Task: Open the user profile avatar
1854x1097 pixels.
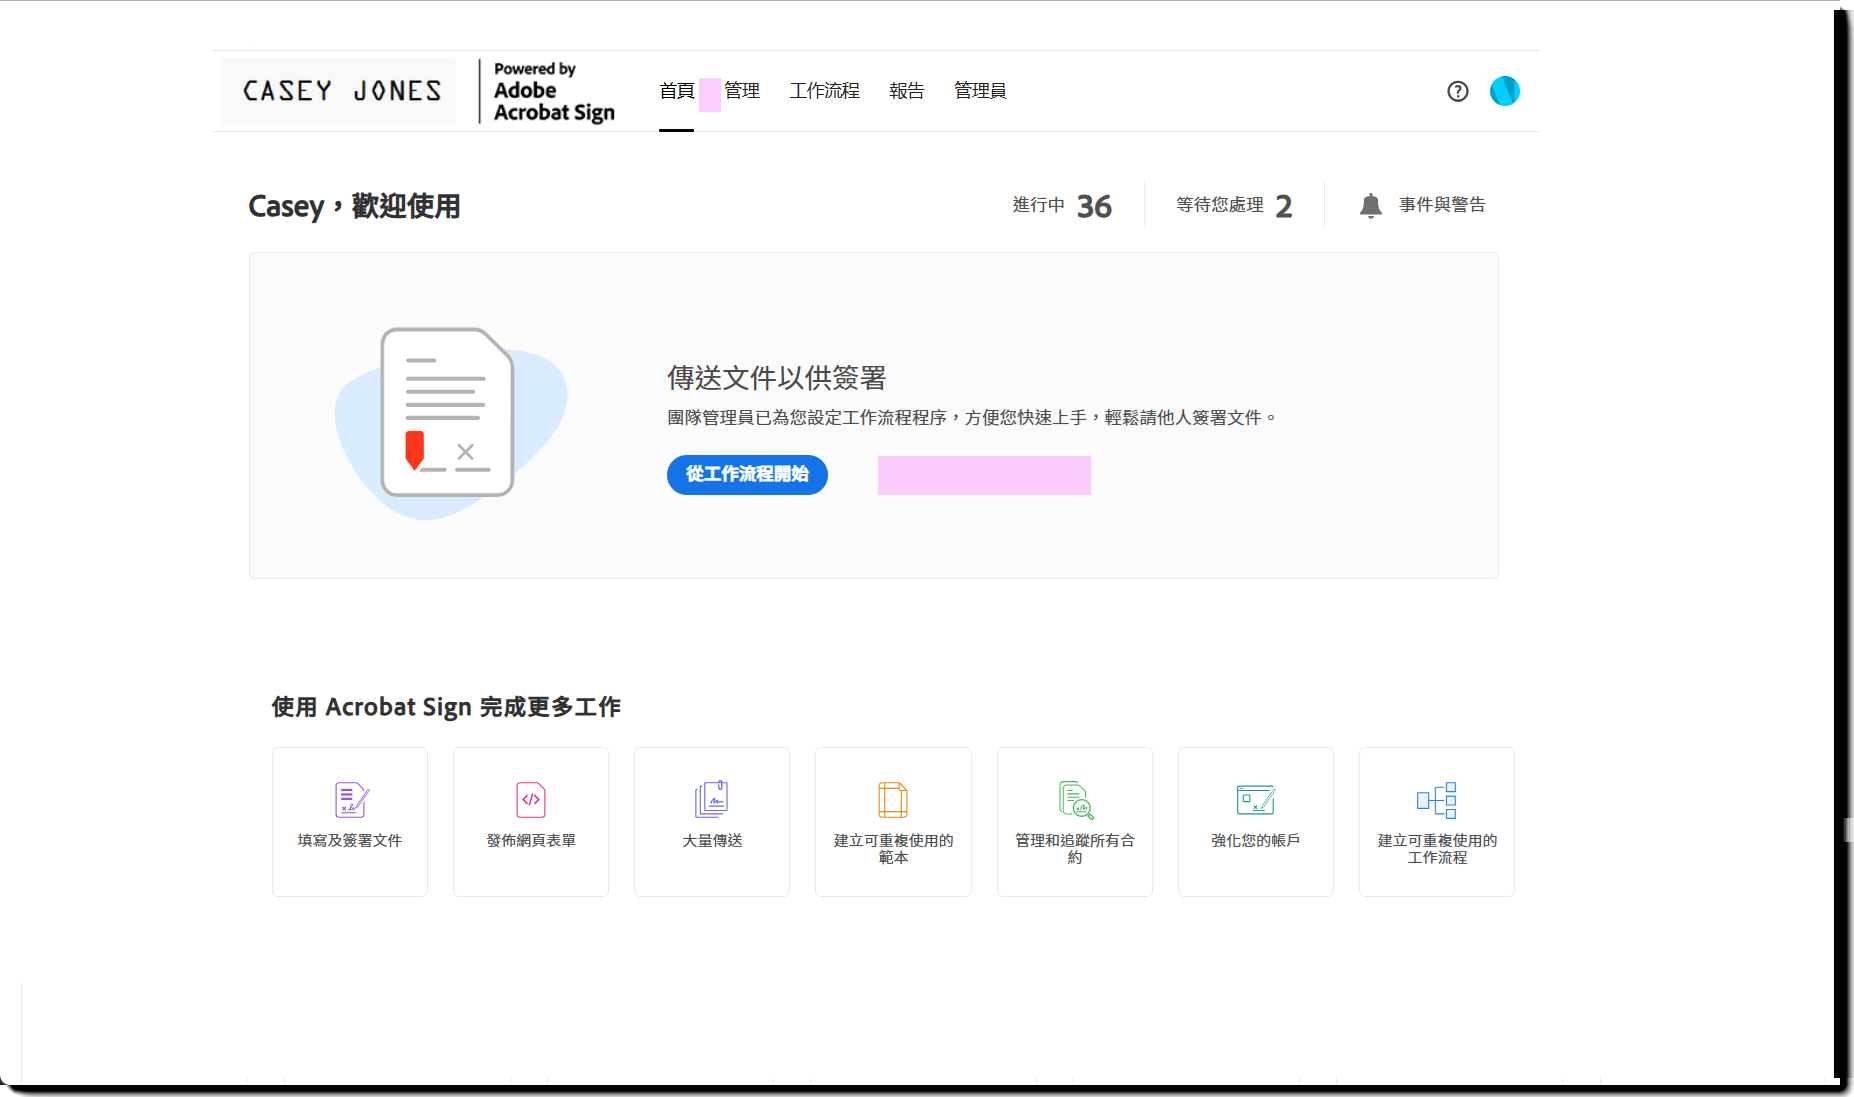Action: click(x=1504, y=91)
